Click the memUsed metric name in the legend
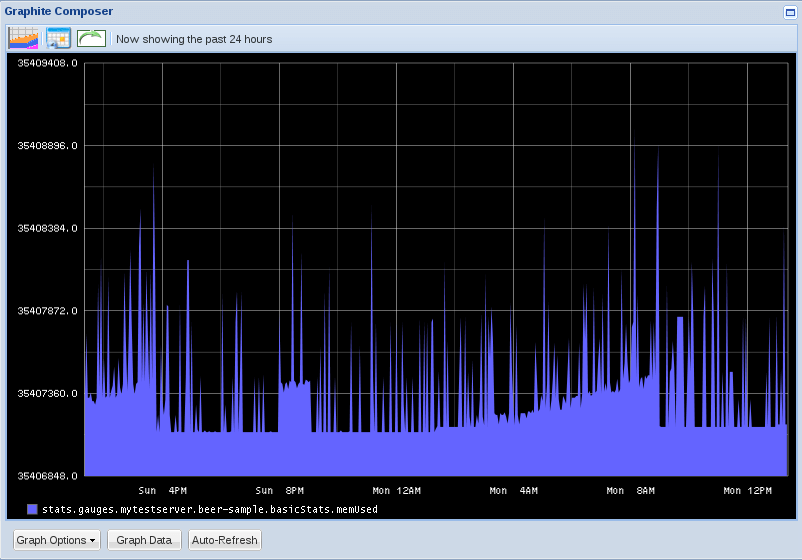The image size is (802, 560). pos(209,510)
